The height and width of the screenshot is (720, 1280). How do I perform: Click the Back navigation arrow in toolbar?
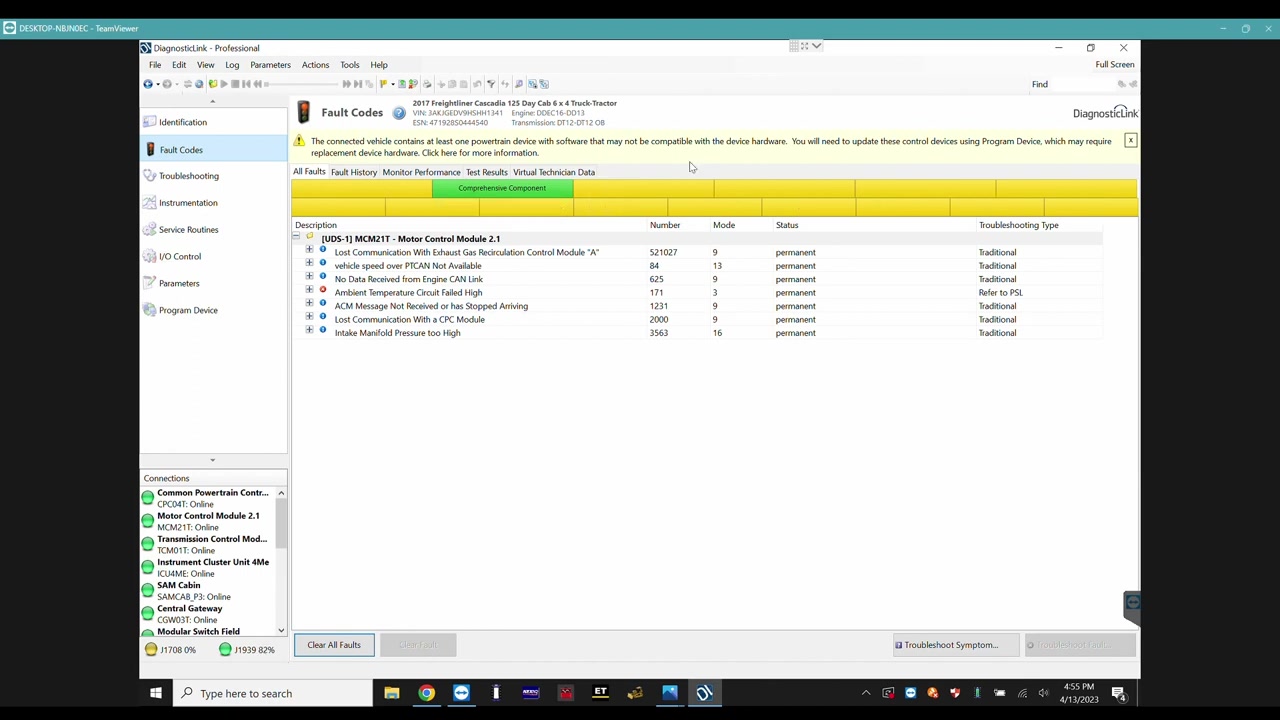tap(148, 84)
